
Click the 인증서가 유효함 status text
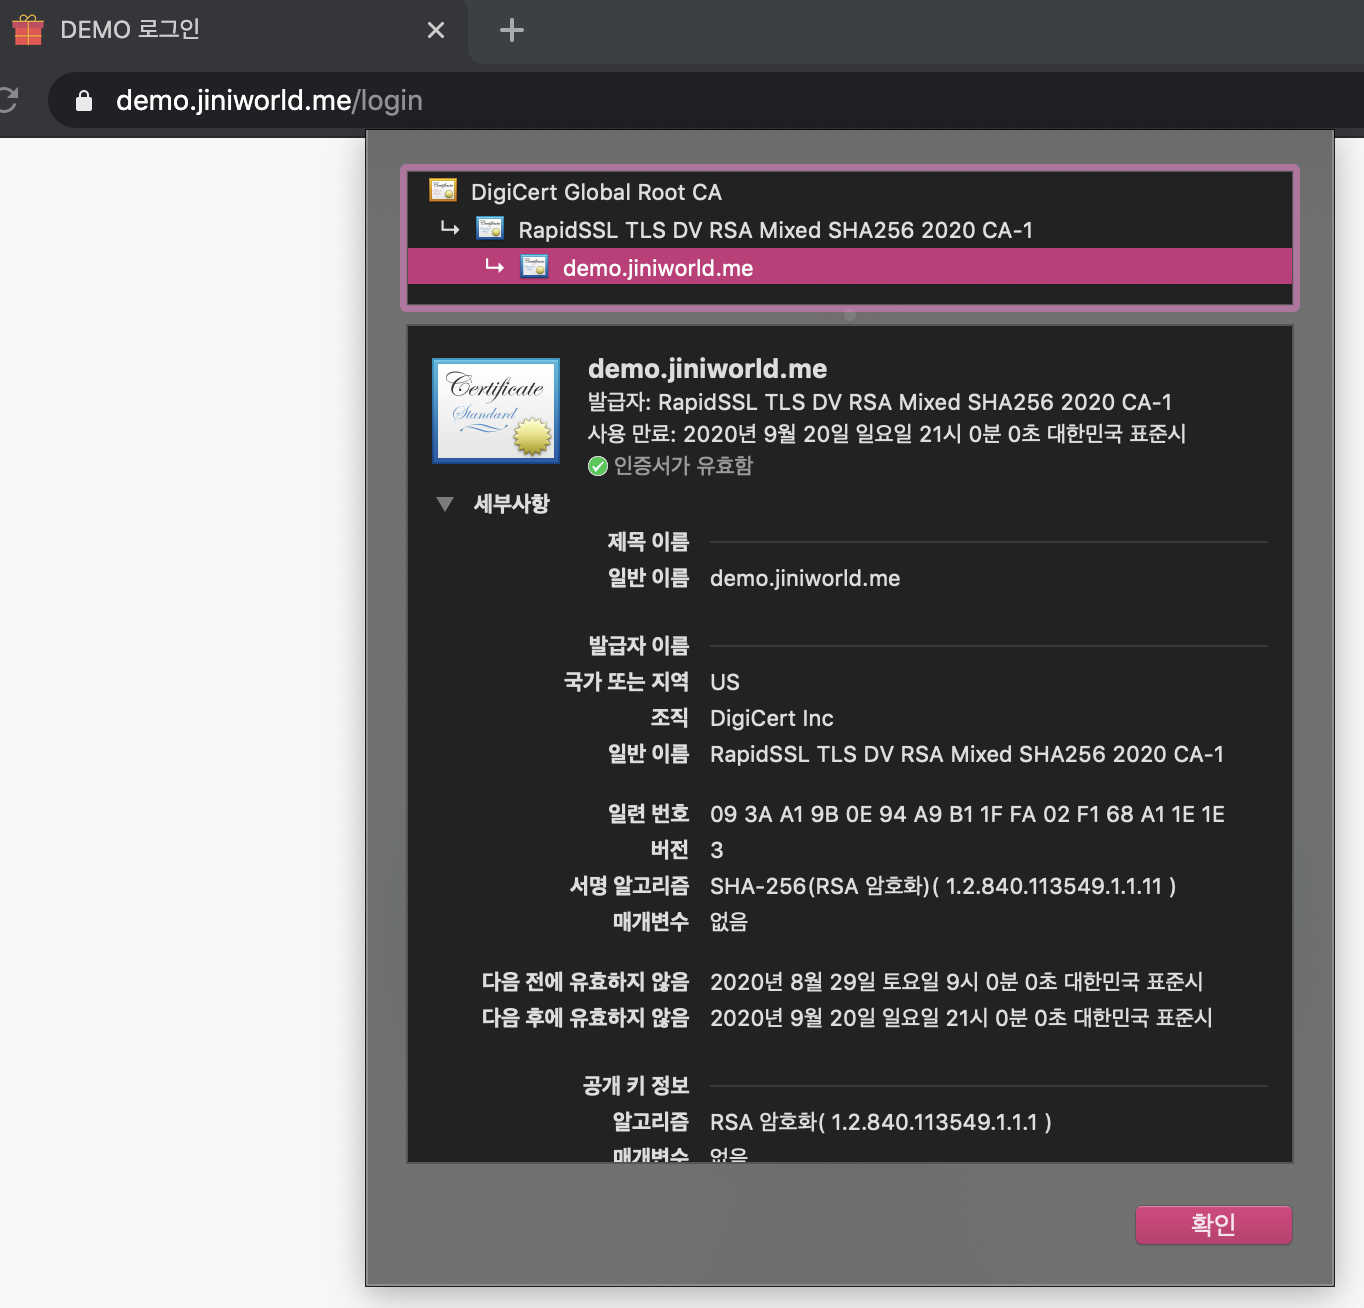(683, 466)
